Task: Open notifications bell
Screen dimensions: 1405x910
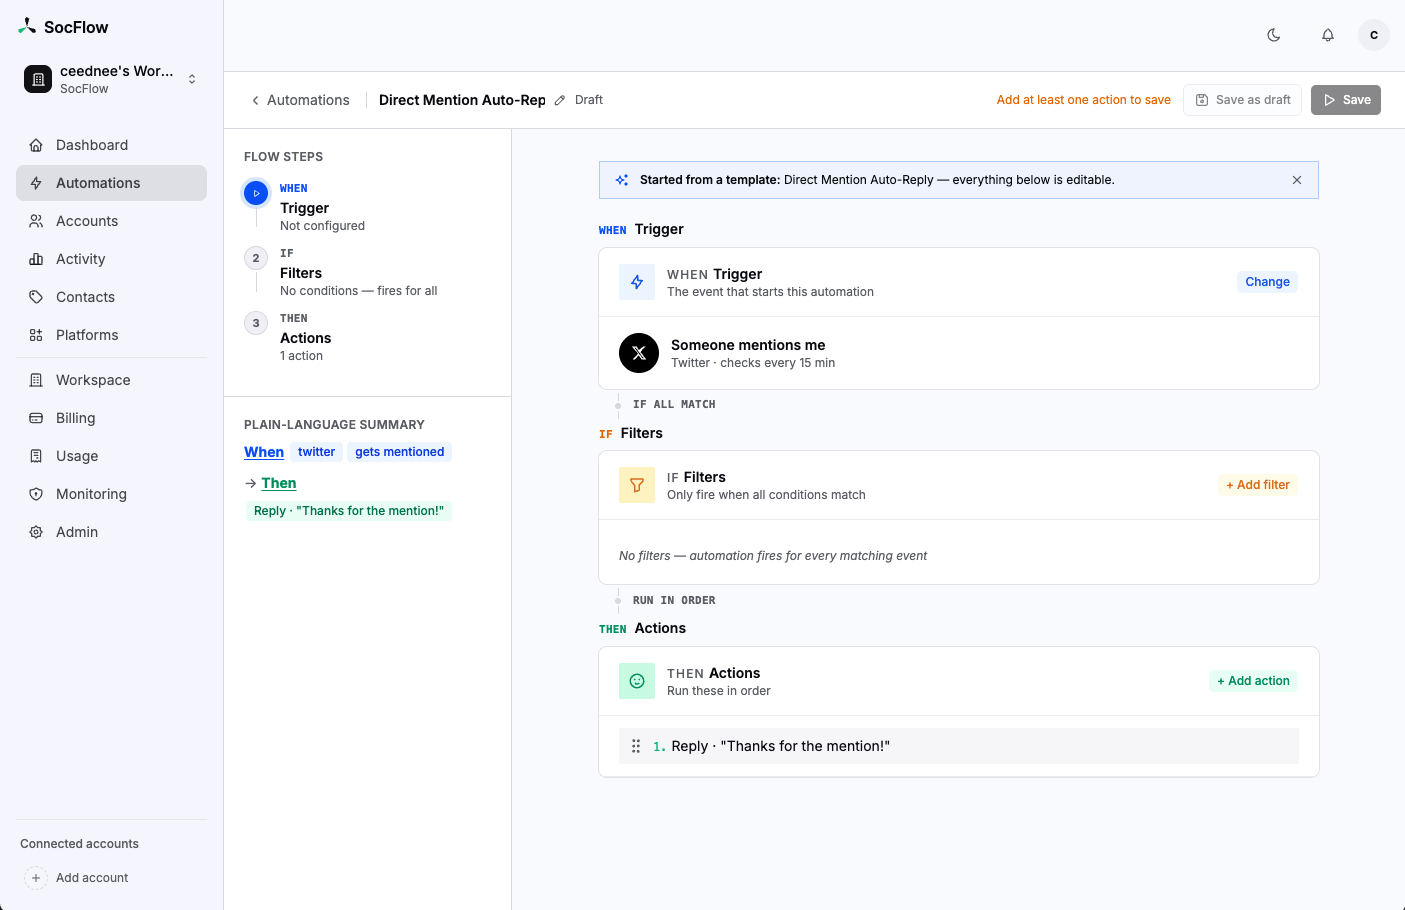Action: [x=1328, y=35]
